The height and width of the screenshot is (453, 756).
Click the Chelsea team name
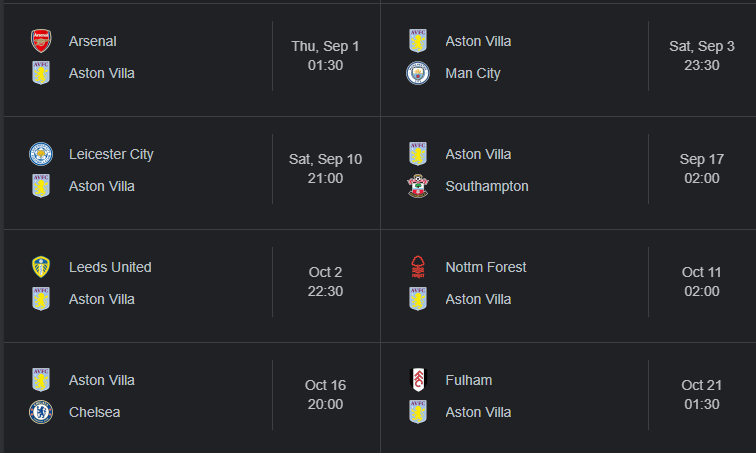[x=94, y=412]
